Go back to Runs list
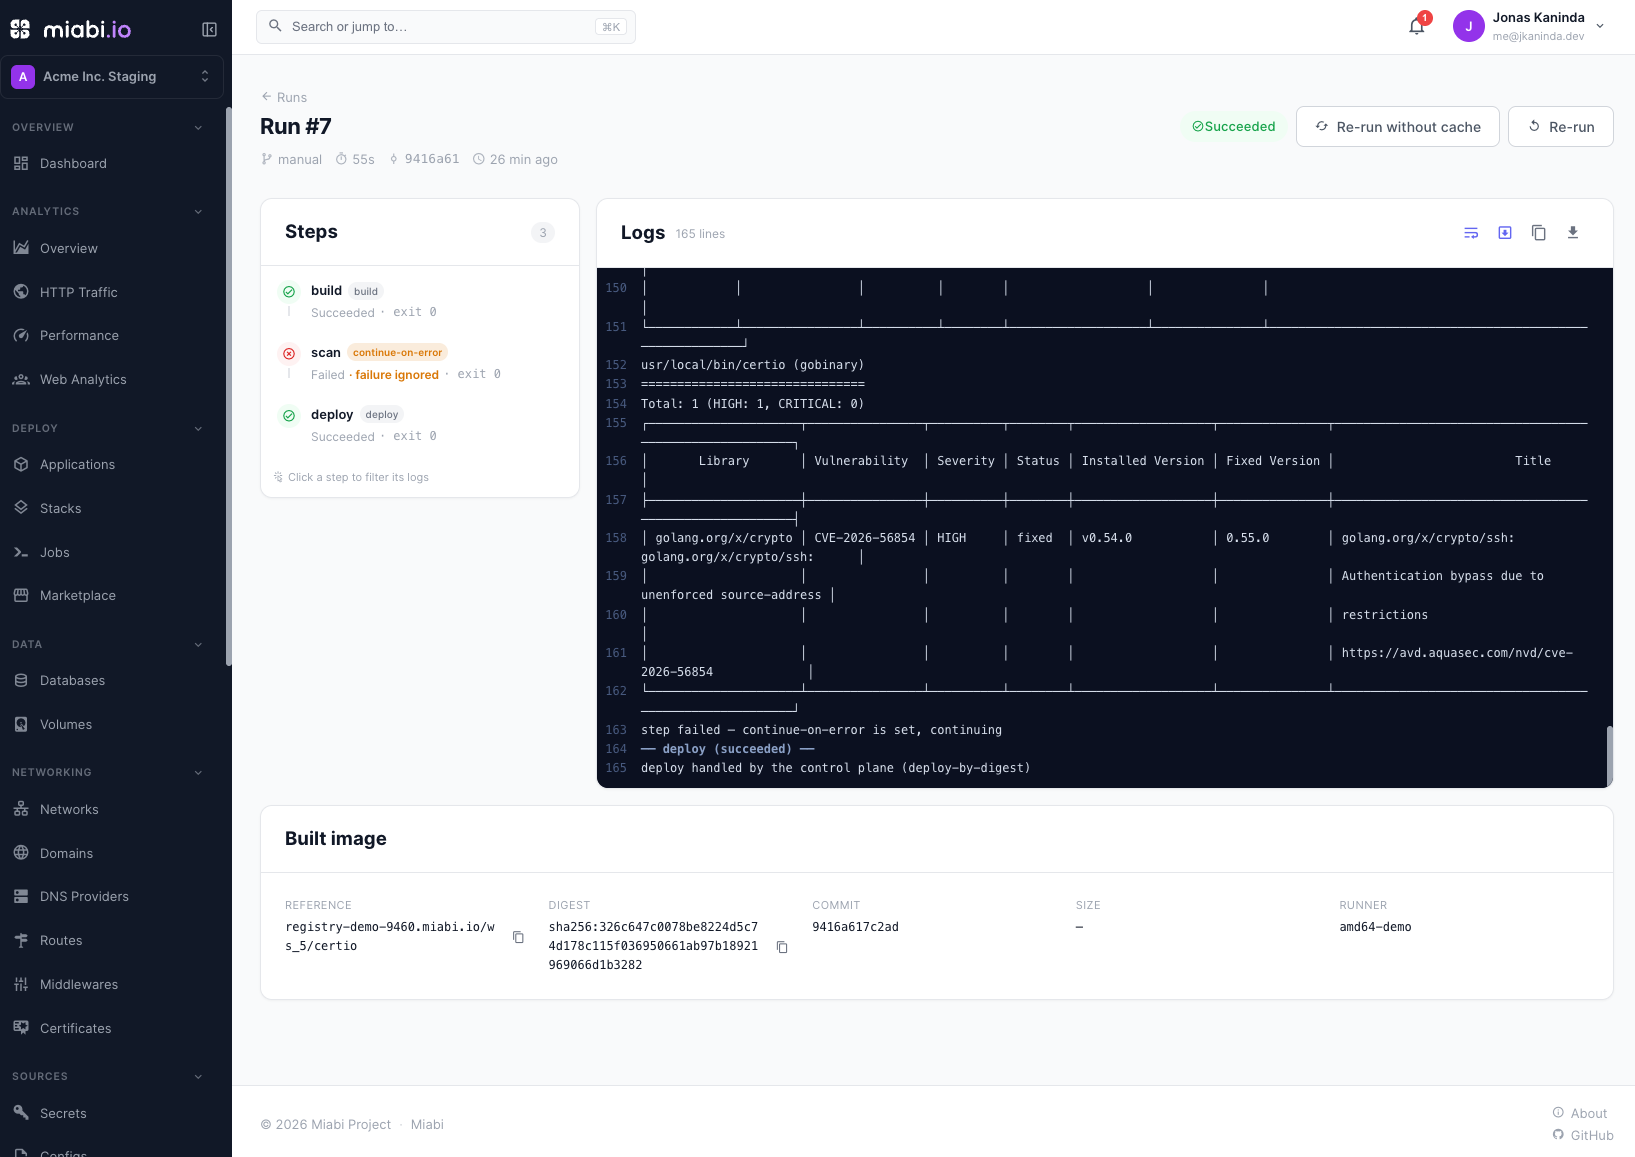This screenshot has height=1157, width=1635. pos(284,97)
